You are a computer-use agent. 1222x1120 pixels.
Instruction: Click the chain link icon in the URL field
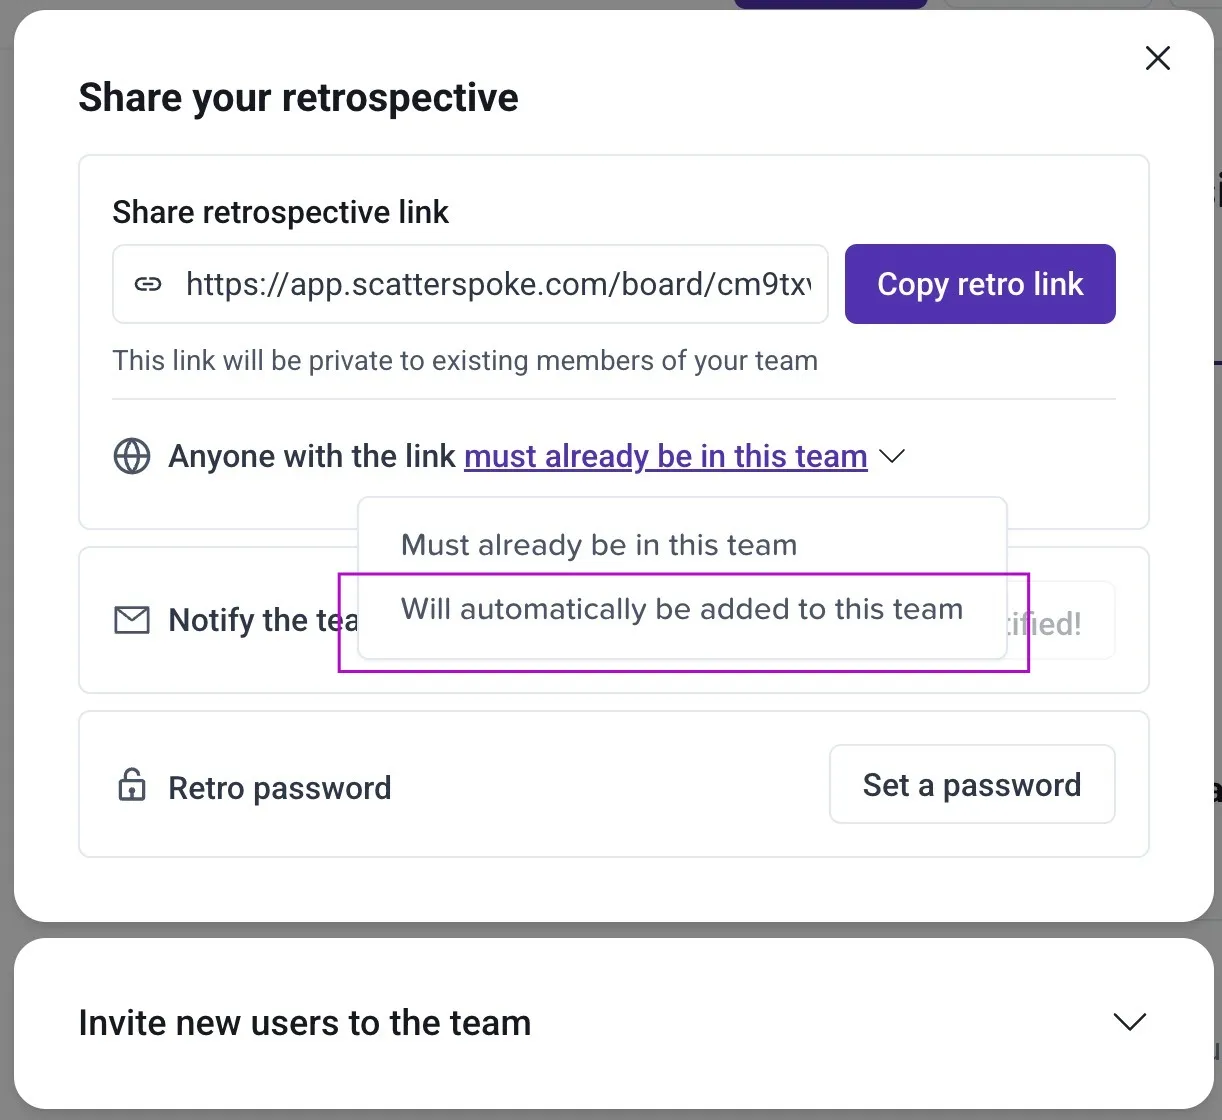click(x=148, y=284)
